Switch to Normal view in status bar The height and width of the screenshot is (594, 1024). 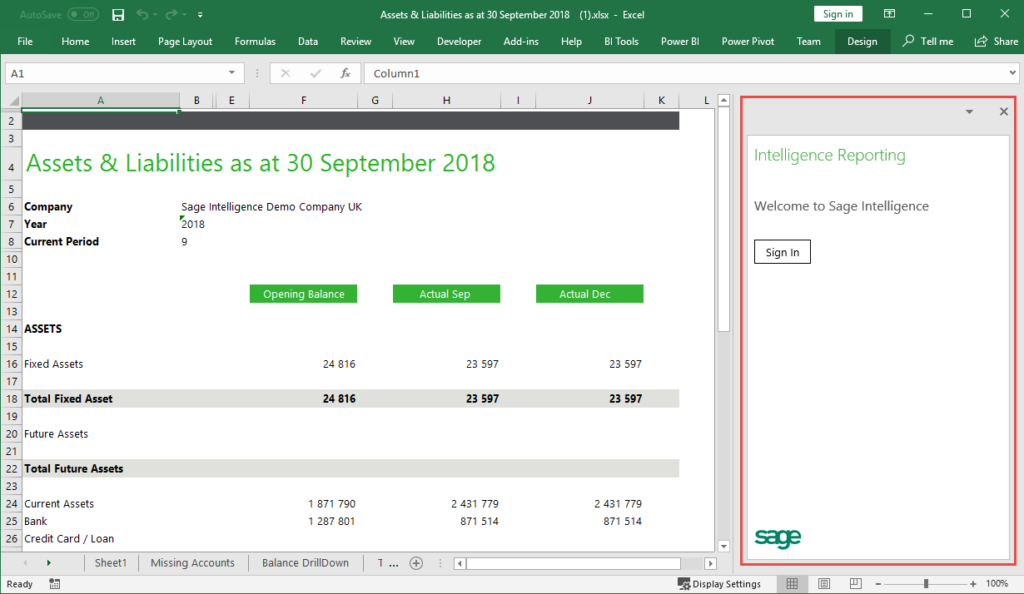[792, 583]
